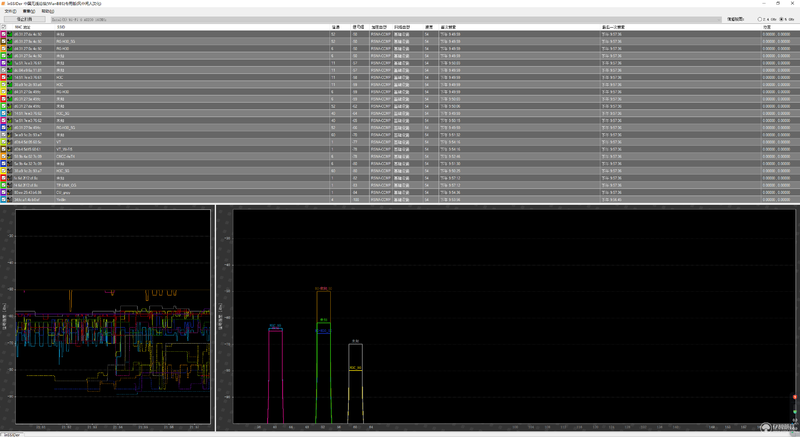800x437 pixels.
Task: Sort by the MAC address column header
Action: (x=22, y=27)
